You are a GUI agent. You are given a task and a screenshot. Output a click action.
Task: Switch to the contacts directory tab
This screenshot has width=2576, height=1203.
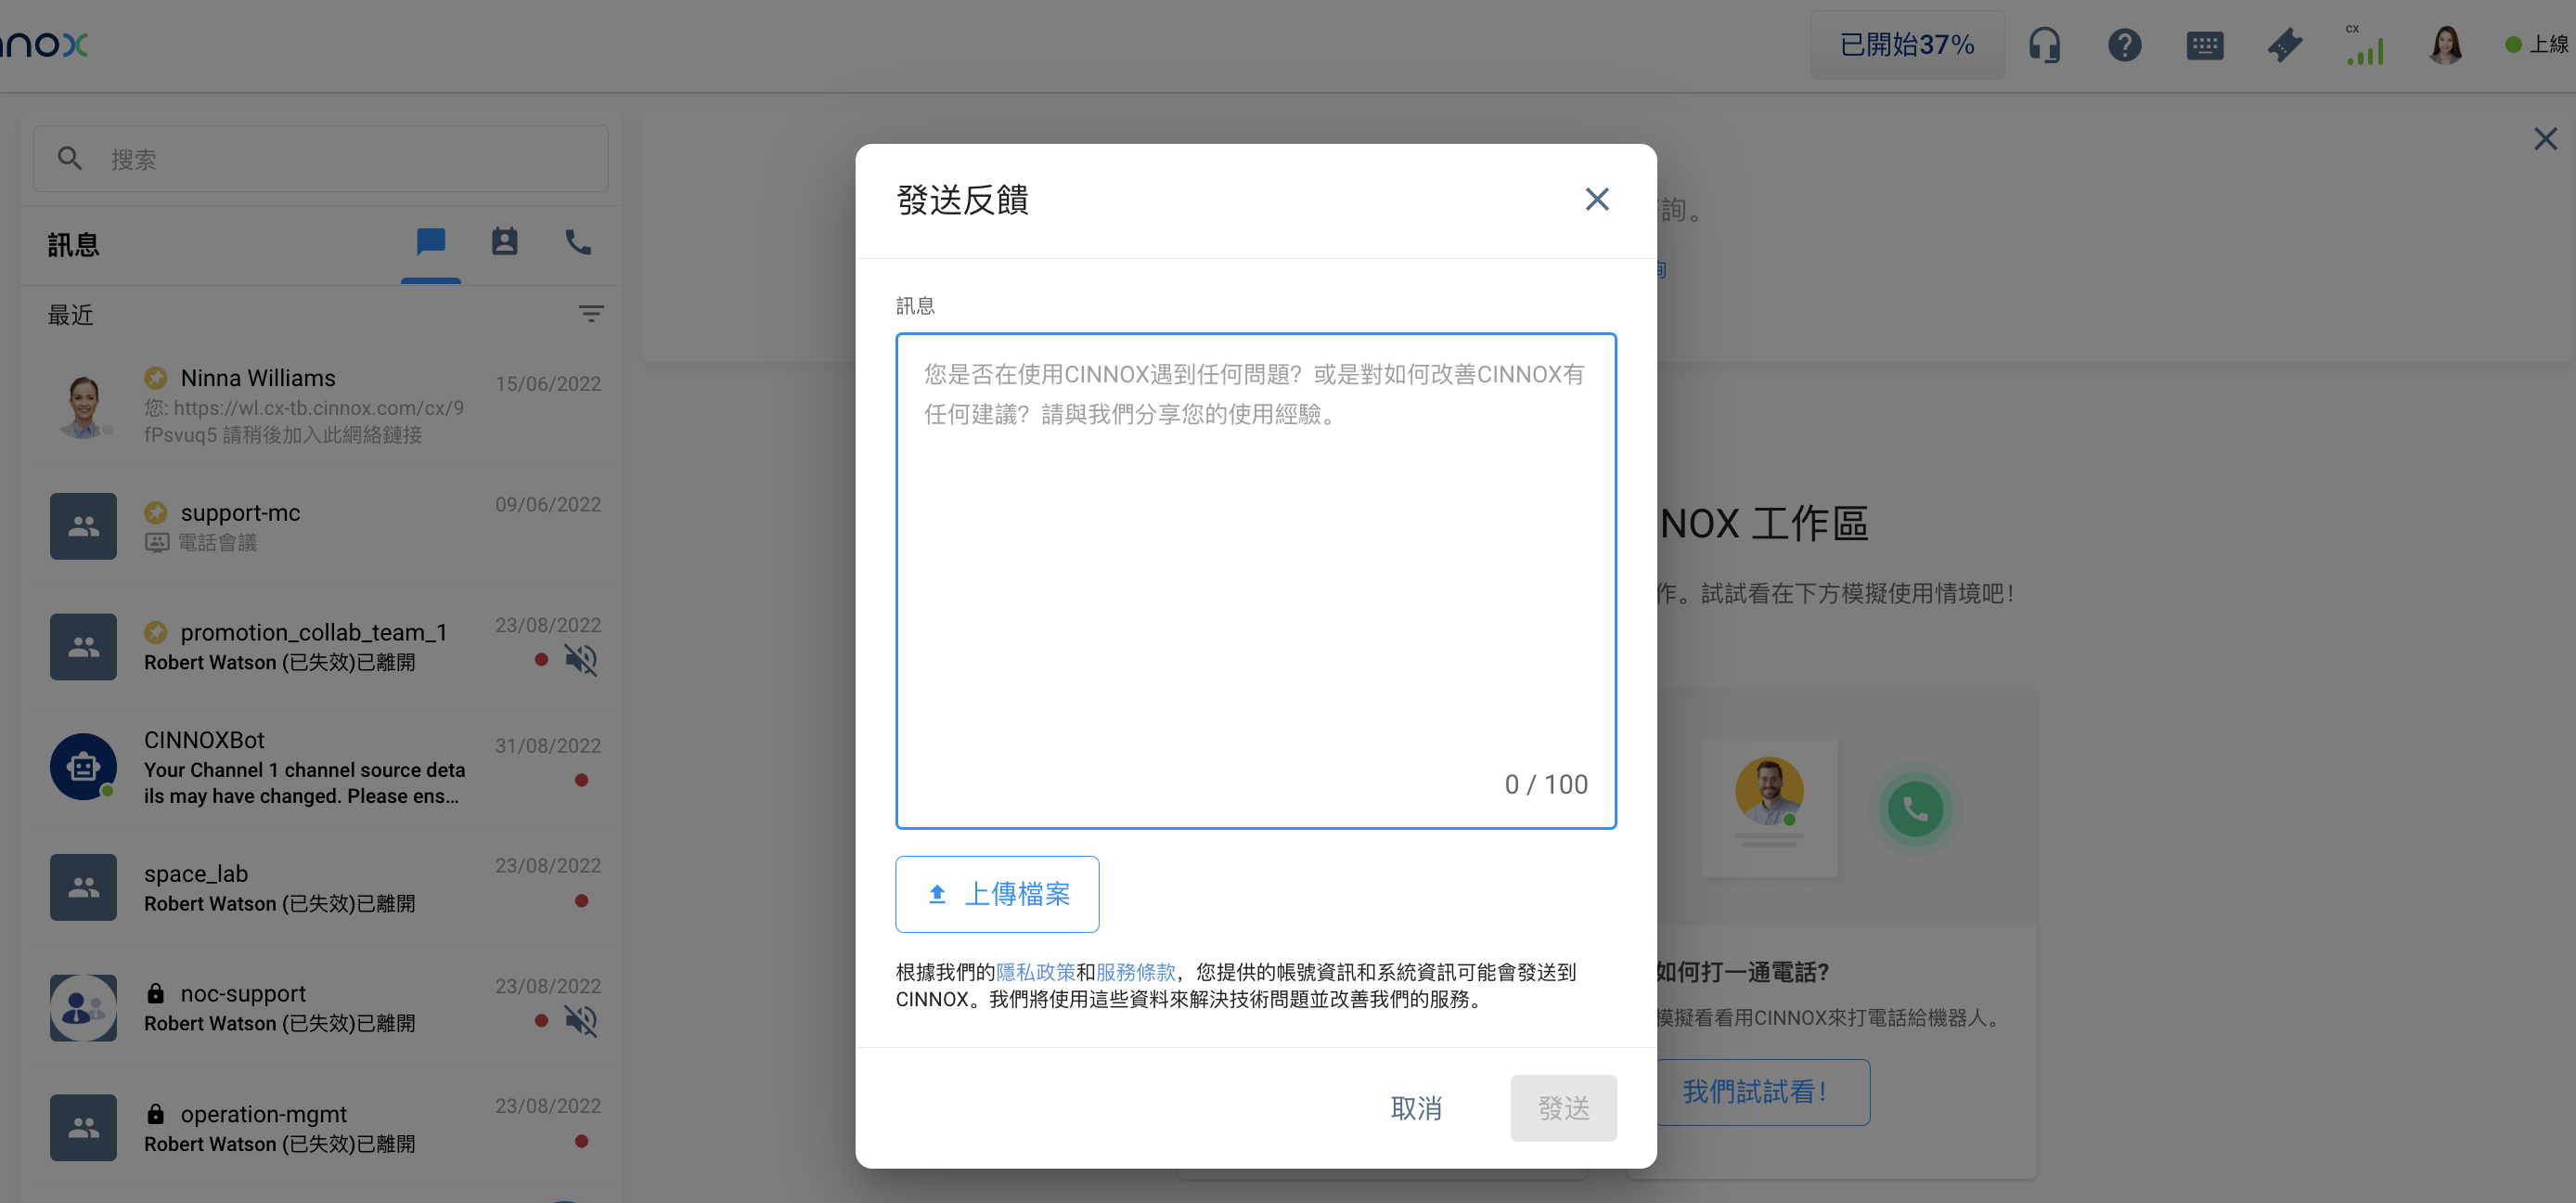coord(504,242)
